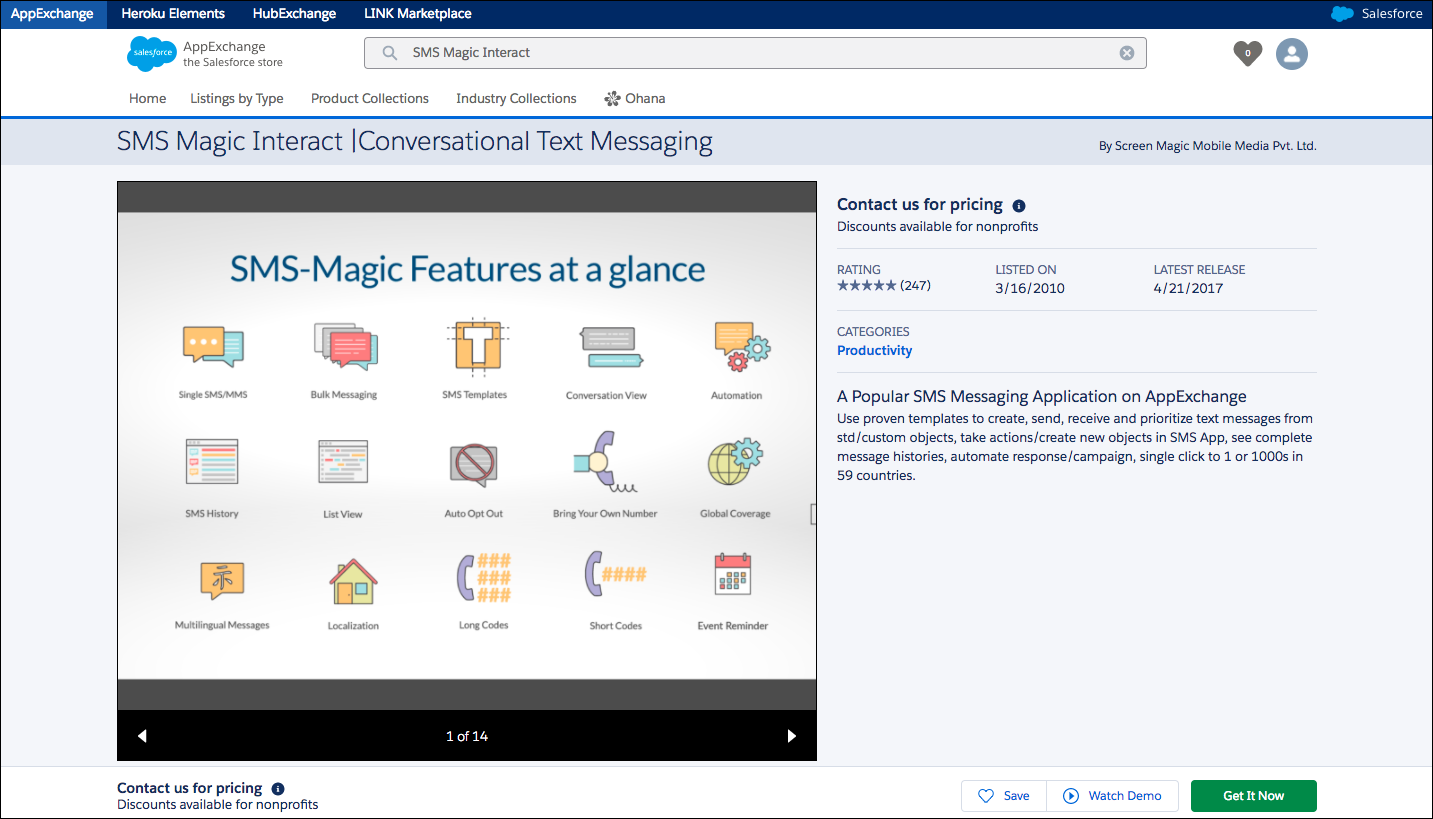The height and width of the screenshot is (819, 1433).
Task: Switch to LINK Marketplace tab
Action: tap(418, 14)
